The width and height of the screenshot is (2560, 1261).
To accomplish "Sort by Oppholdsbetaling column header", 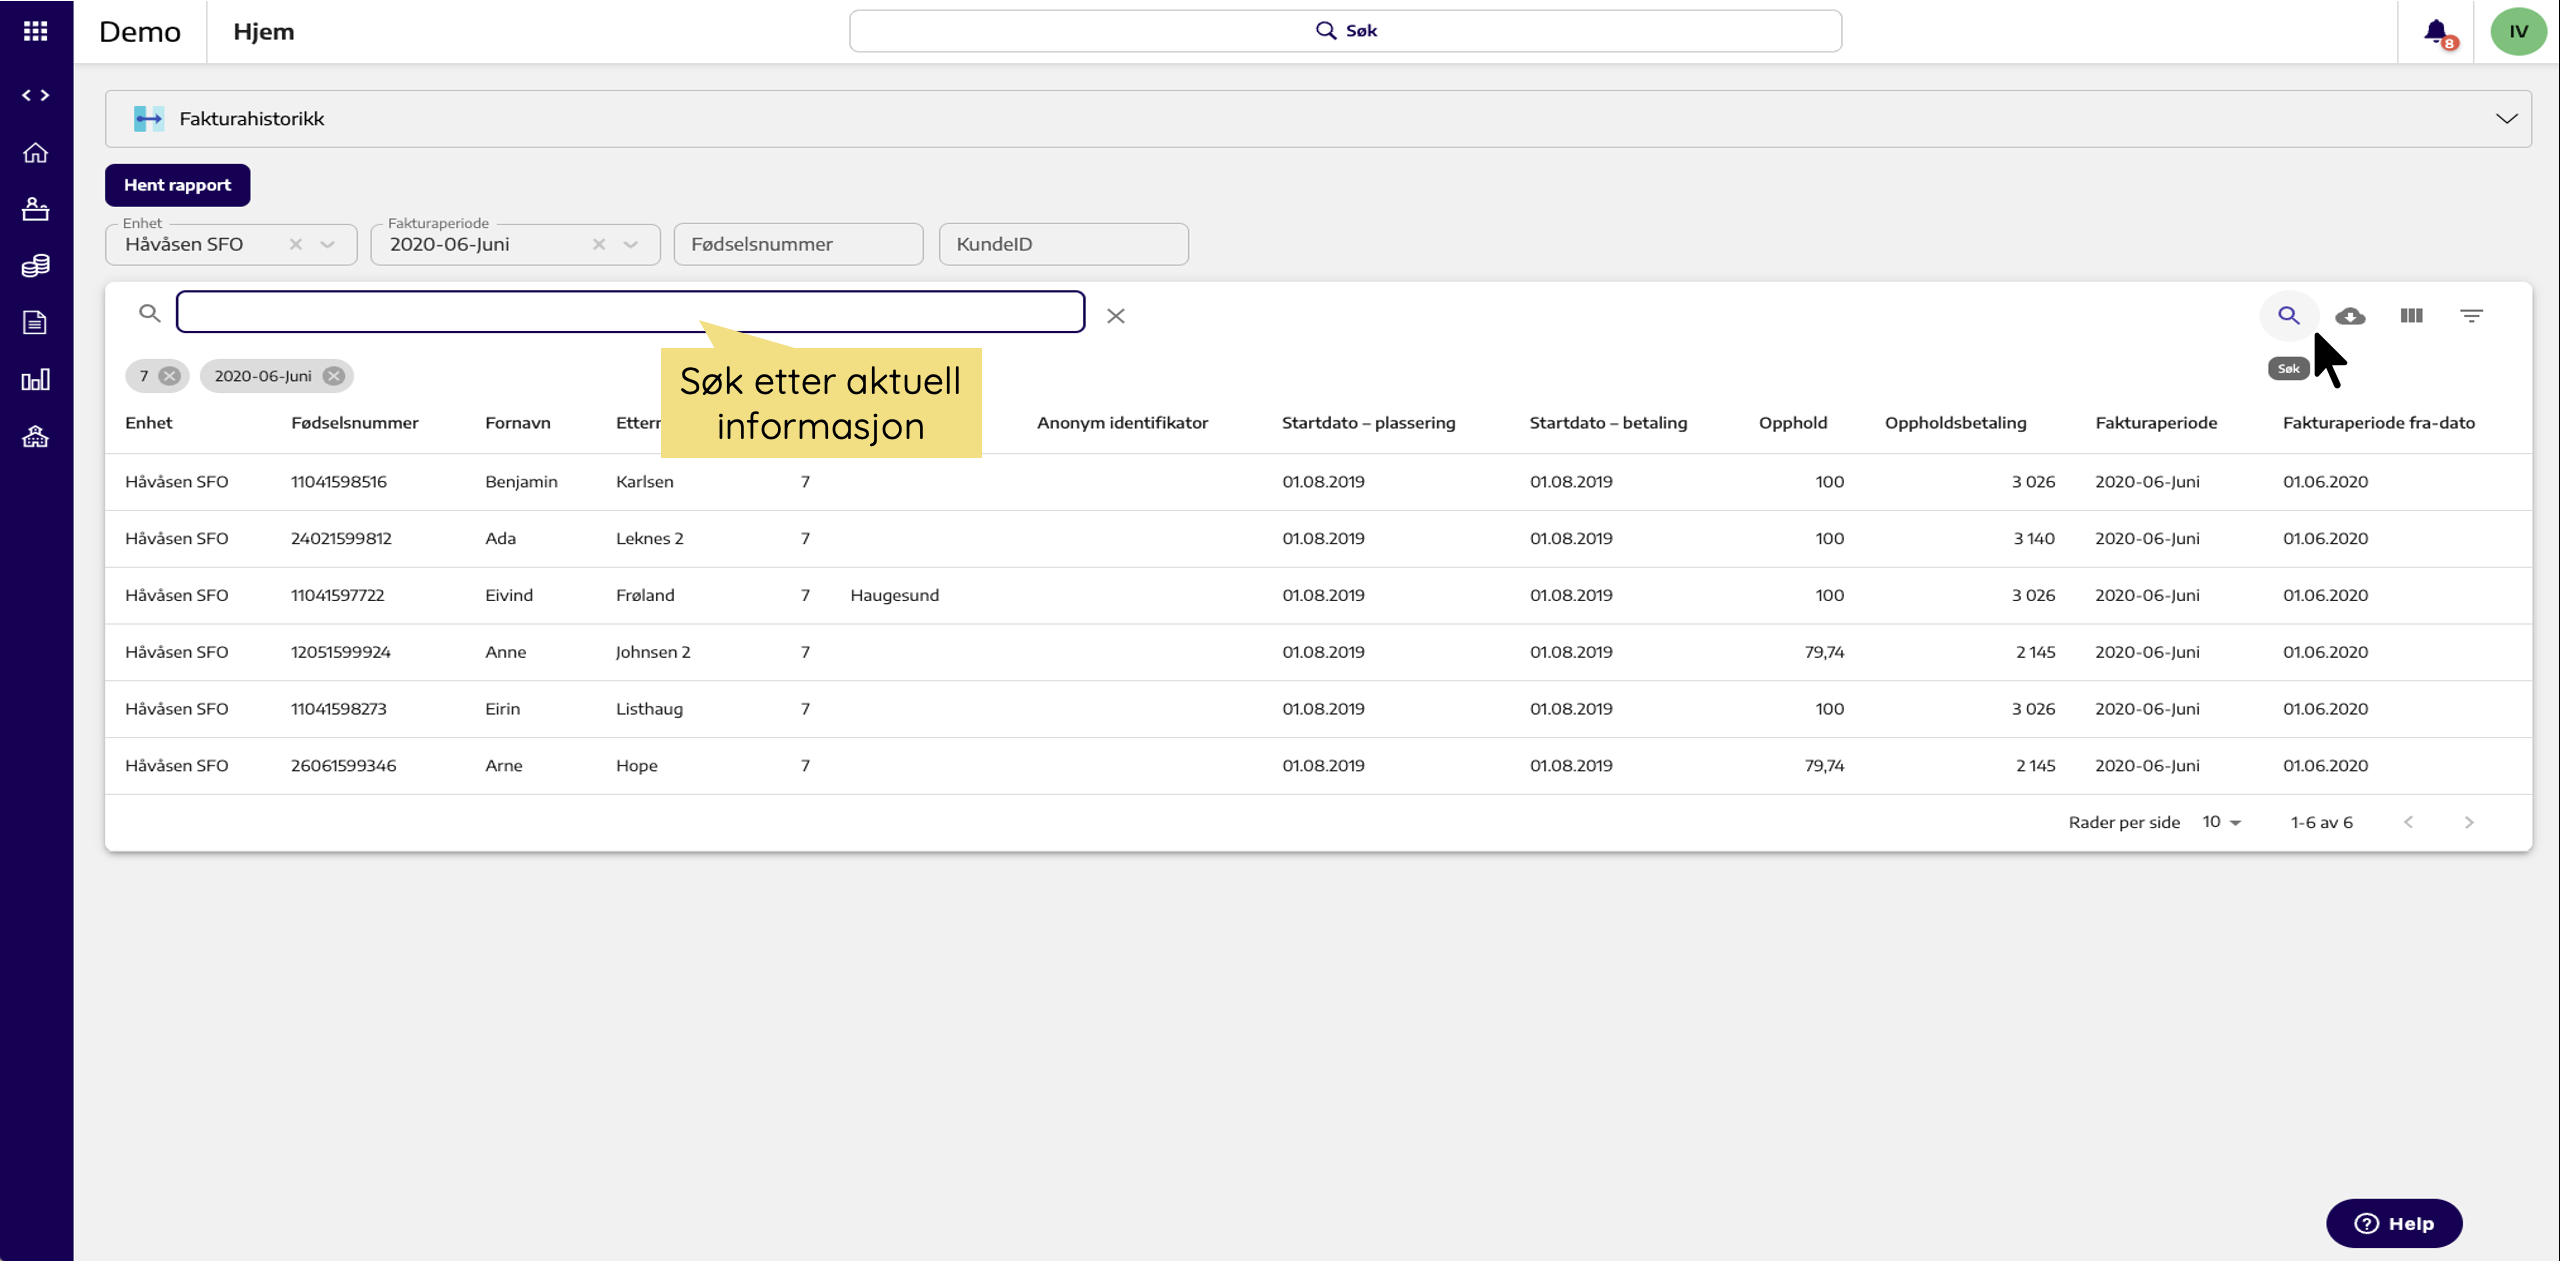I will pyautogui.click(x=1956, y=423).
